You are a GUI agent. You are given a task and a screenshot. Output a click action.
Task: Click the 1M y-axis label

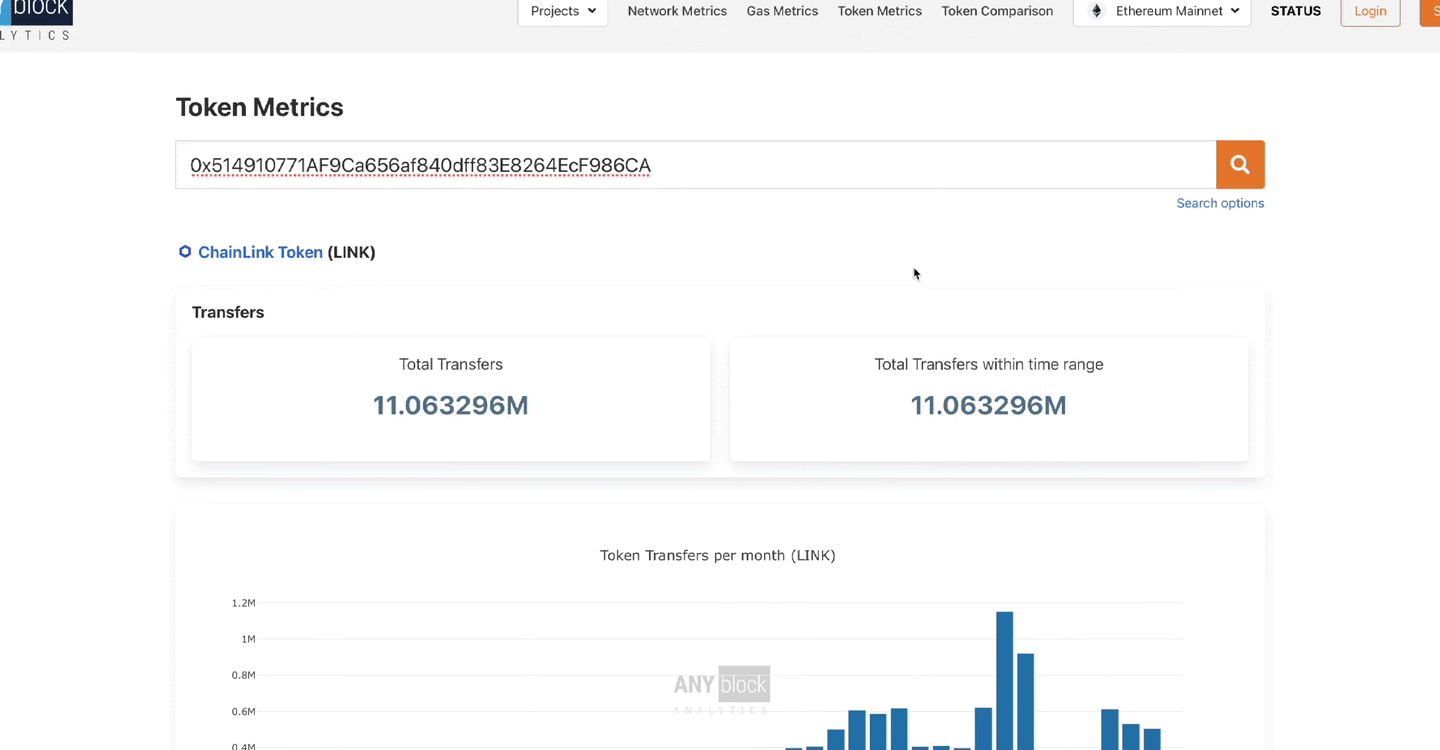247,639
